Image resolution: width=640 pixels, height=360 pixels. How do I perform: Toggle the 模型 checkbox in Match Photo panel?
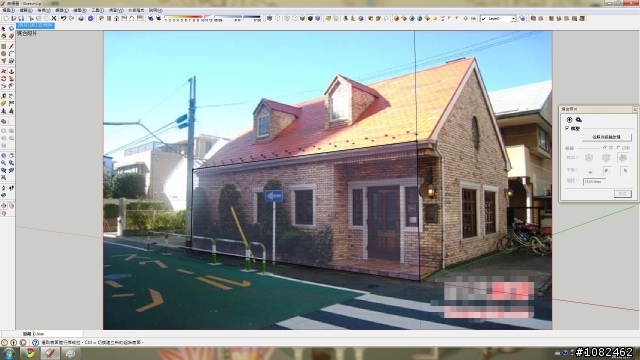click(567, 128)
